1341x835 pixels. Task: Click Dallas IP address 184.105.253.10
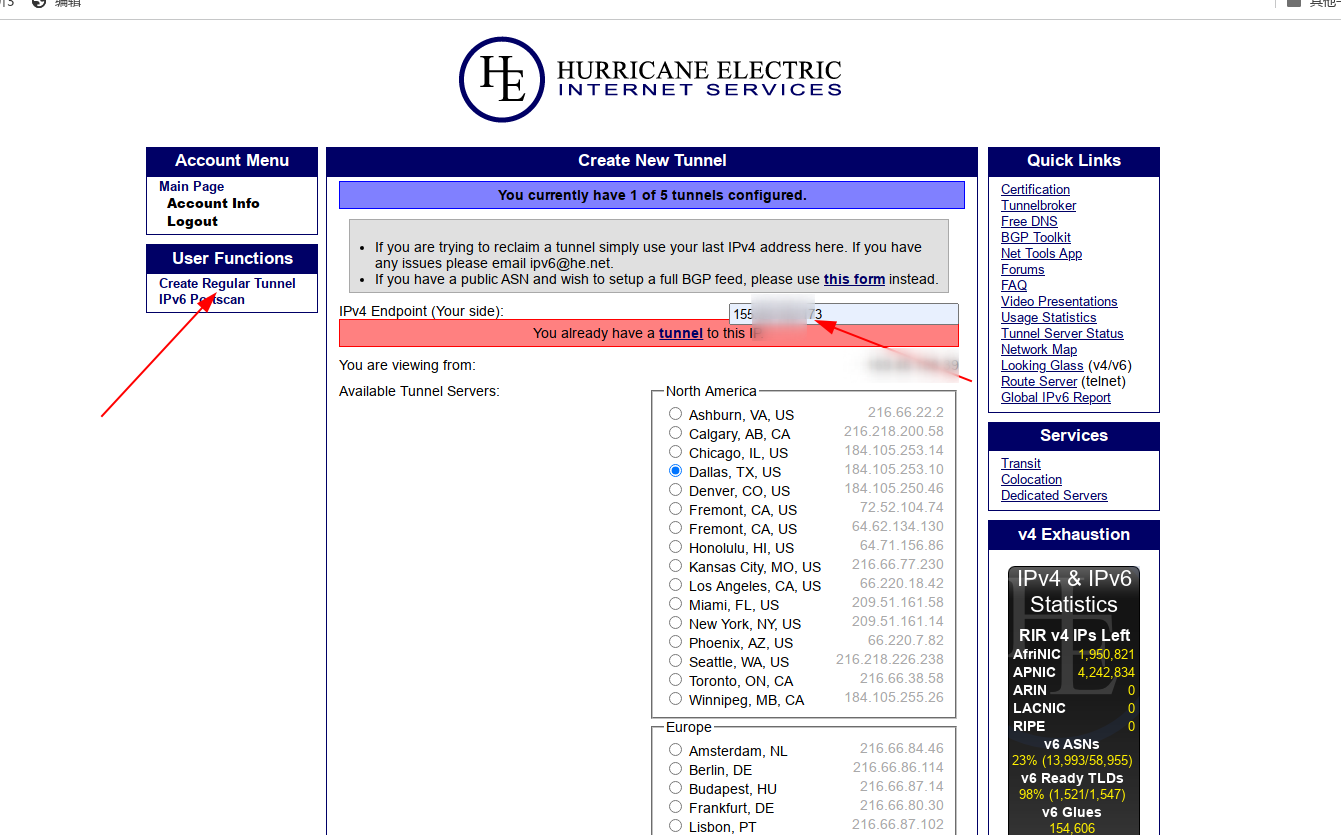[894, 470]
